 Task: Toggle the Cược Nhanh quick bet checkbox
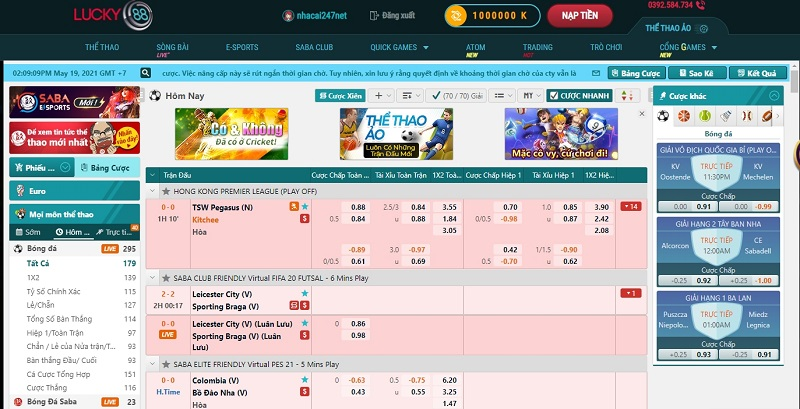click(553, 95)
